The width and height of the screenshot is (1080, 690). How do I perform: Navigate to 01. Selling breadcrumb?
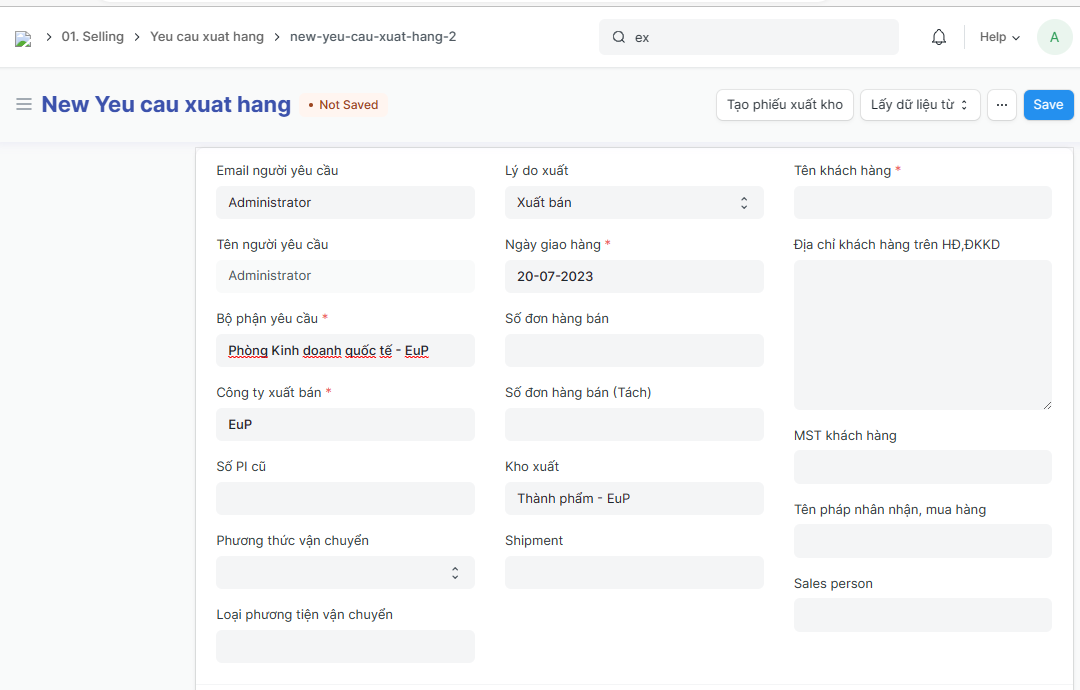click(92, 37)
